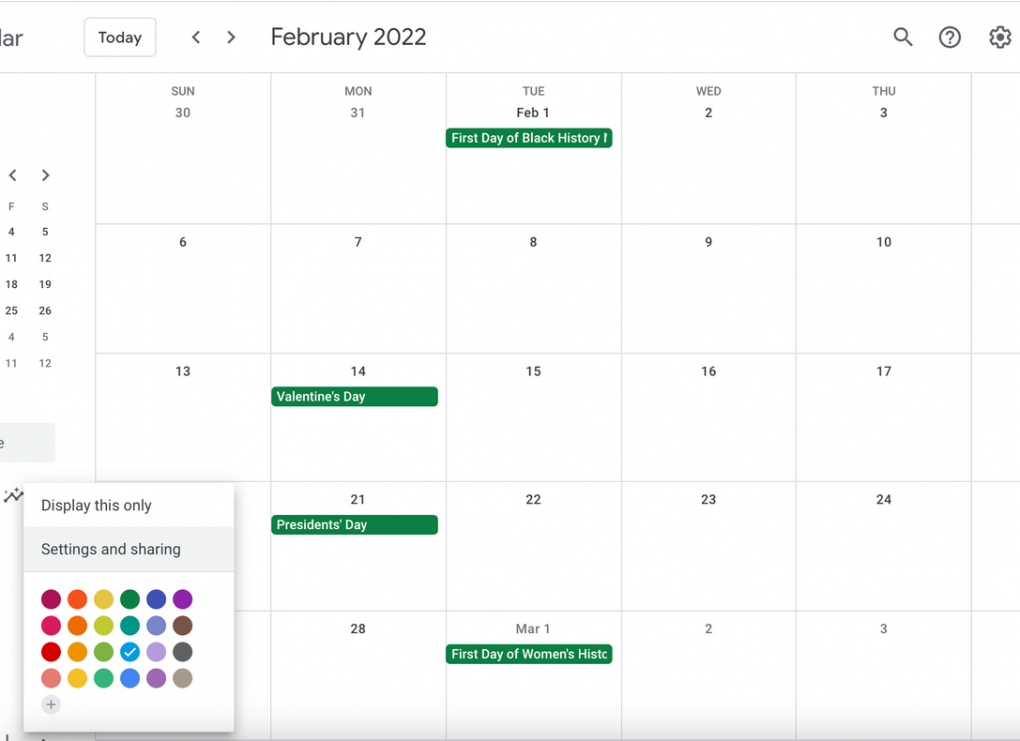The height and width of the screenshot is (741, 1020).
Task: Select date 26 in the mini calendar
Action: pyautogui.click(x=45, y=310)
